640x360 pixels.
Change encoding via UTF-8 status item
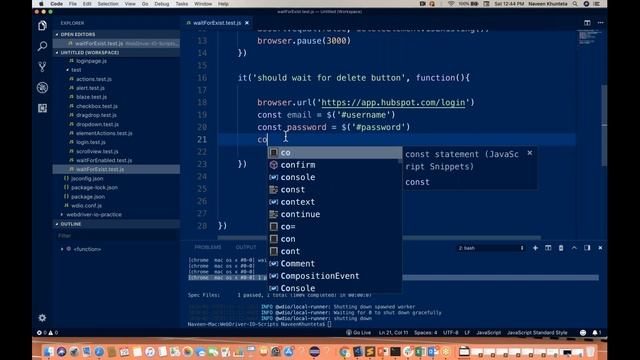450,333
